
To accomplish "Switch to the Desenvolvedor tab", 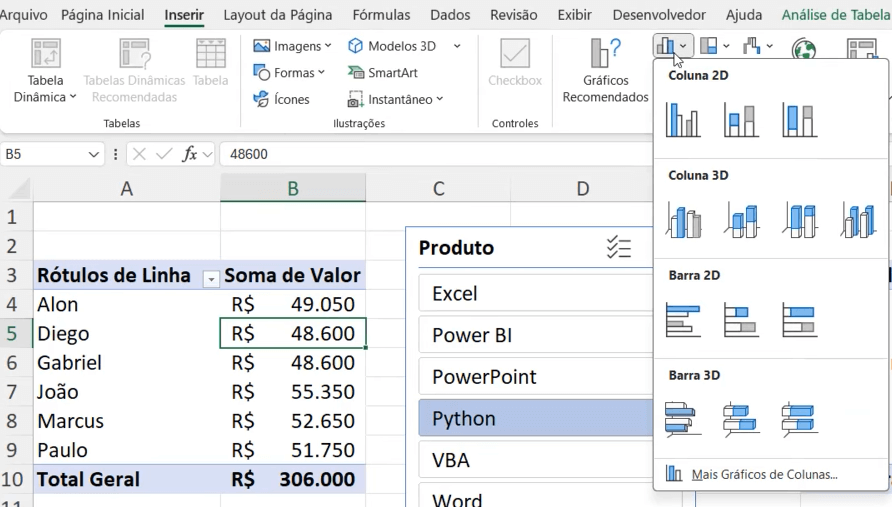I will coord(659,15).
